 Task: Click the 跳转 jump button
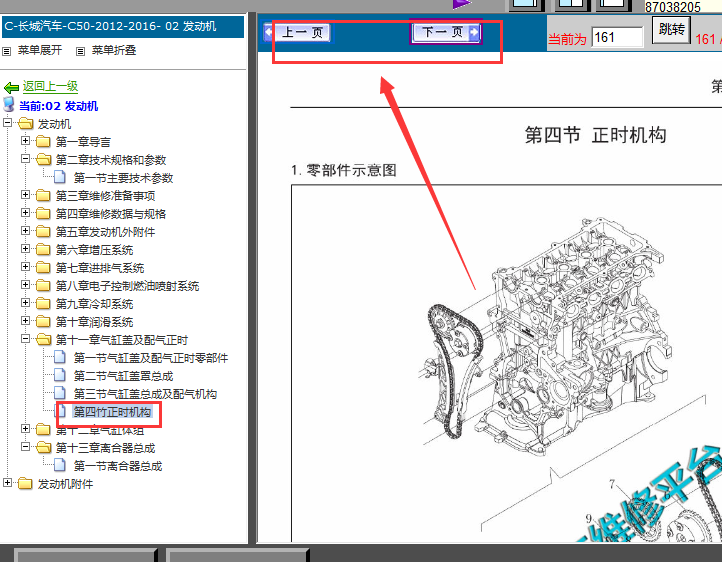coord(671,30)
